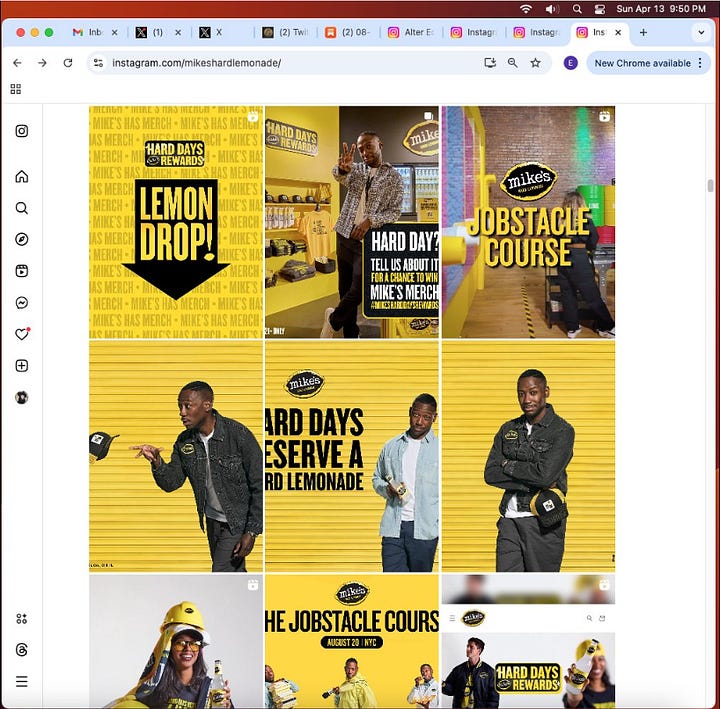Open the Lemon Drop merch post
720x709 pixels.
pyautogui.click(x=176, y=222)
